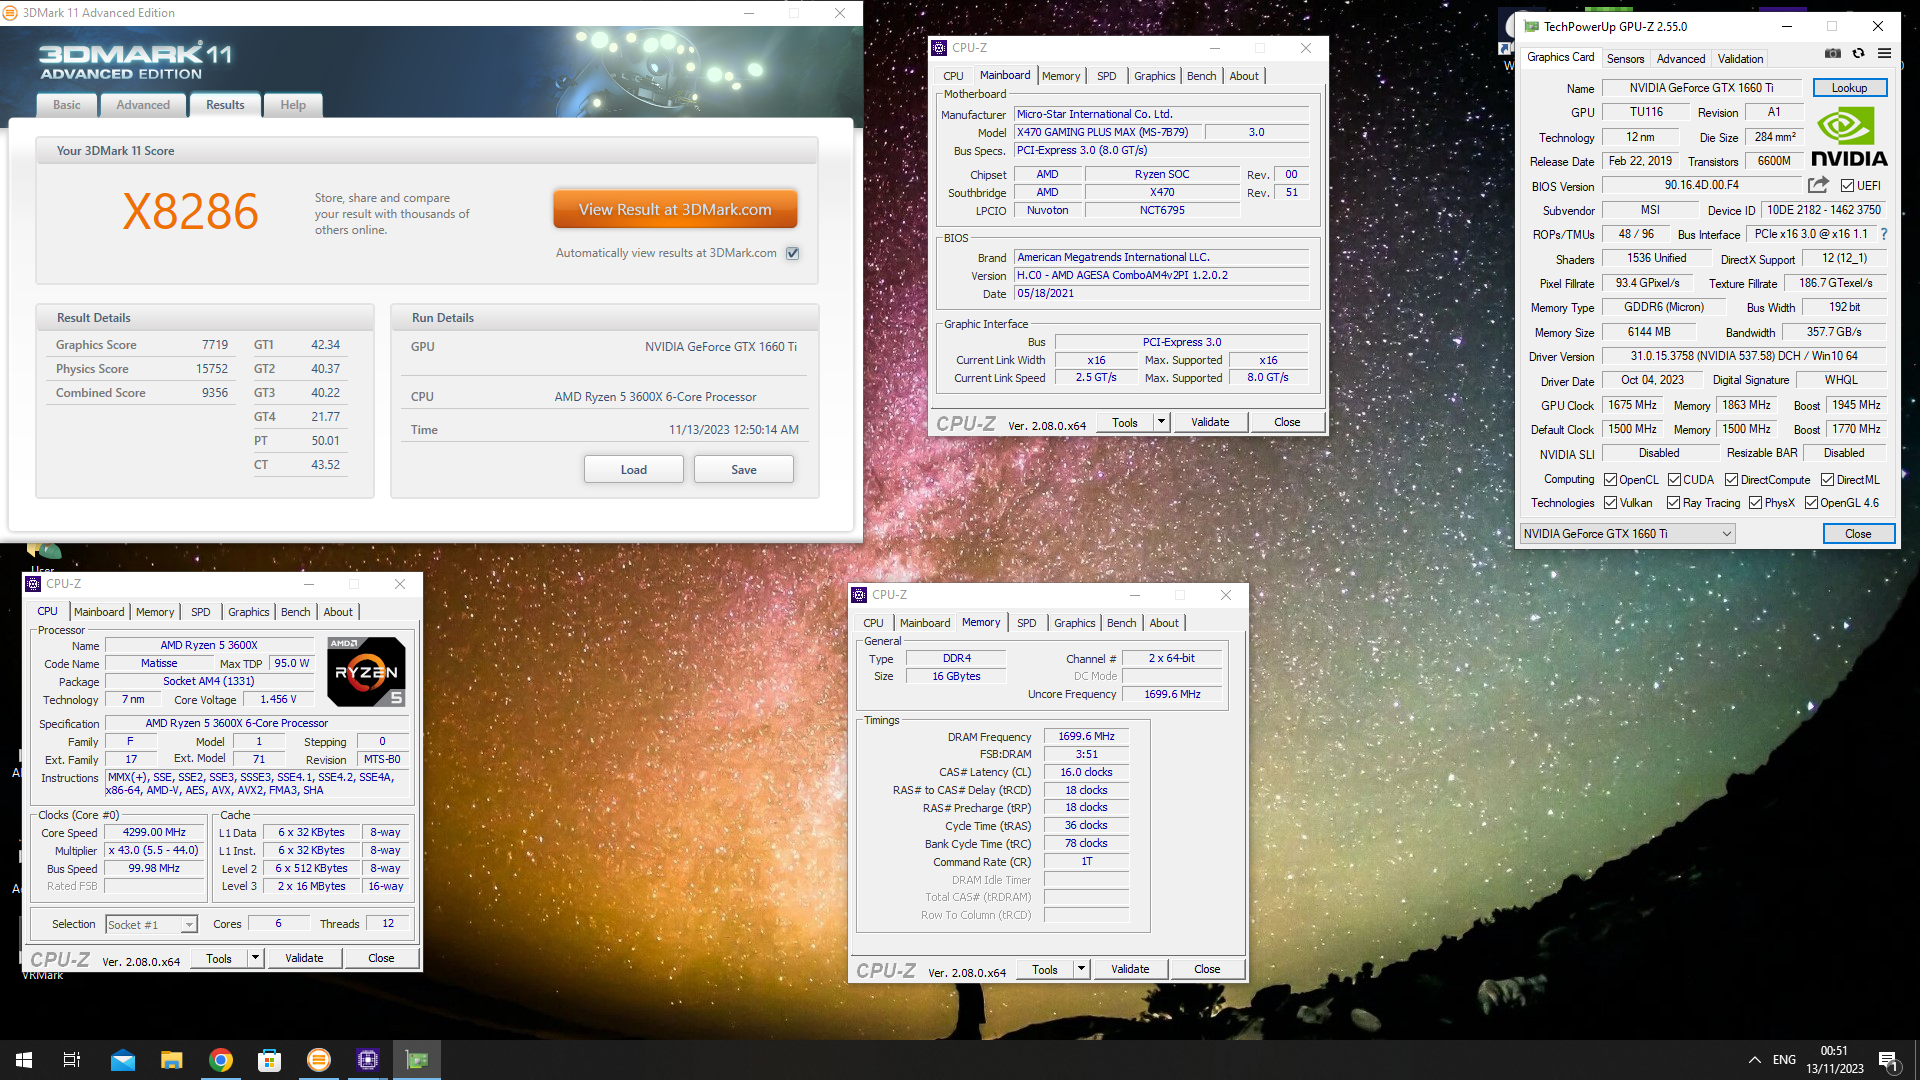The image size is (1920, 1080).
Task: Switch to GPU-Z taskbar icon
Action: pos(417,1060)
